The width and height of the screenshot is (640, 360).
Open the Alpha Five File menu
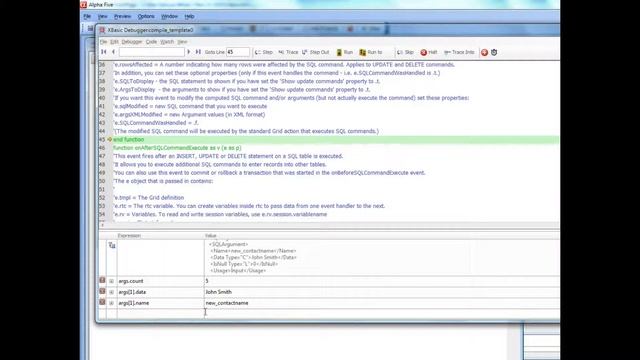(87, 16)
